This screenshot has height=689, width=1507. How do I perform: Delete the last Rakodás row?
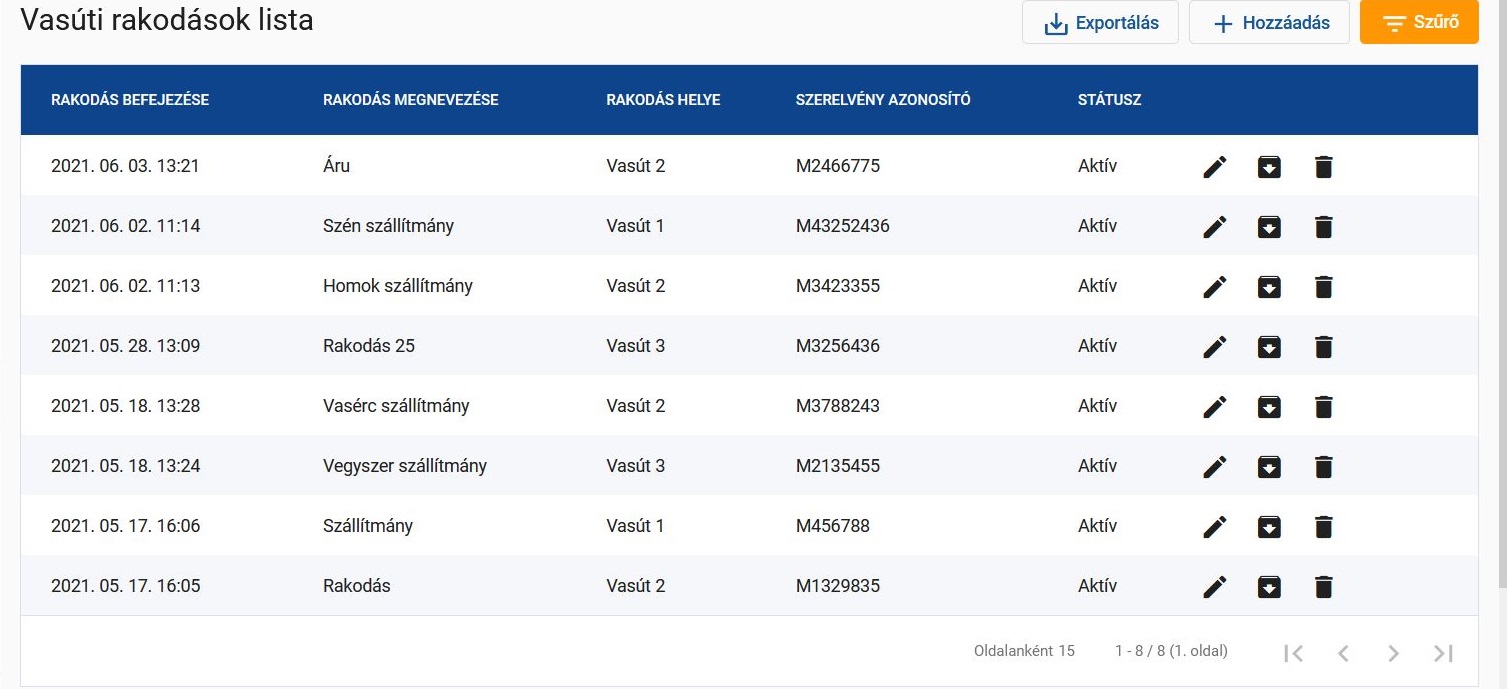[1323, 587]
